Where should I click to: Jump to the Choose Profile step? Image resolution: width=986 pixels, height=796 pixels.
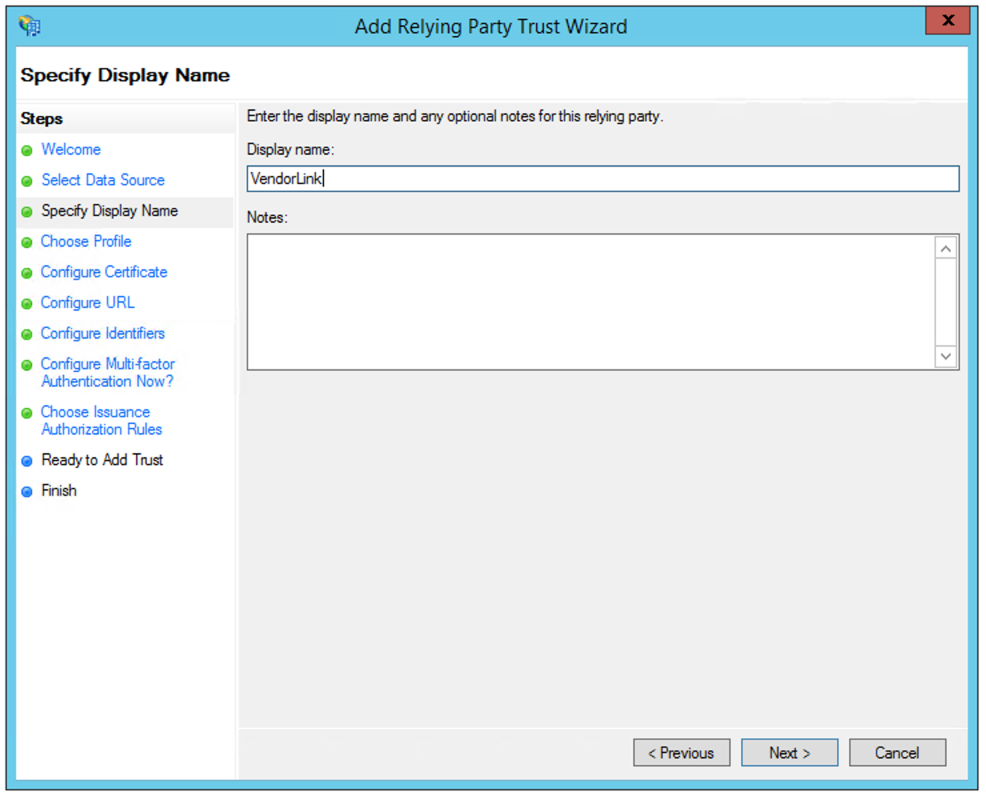point(86,241)
